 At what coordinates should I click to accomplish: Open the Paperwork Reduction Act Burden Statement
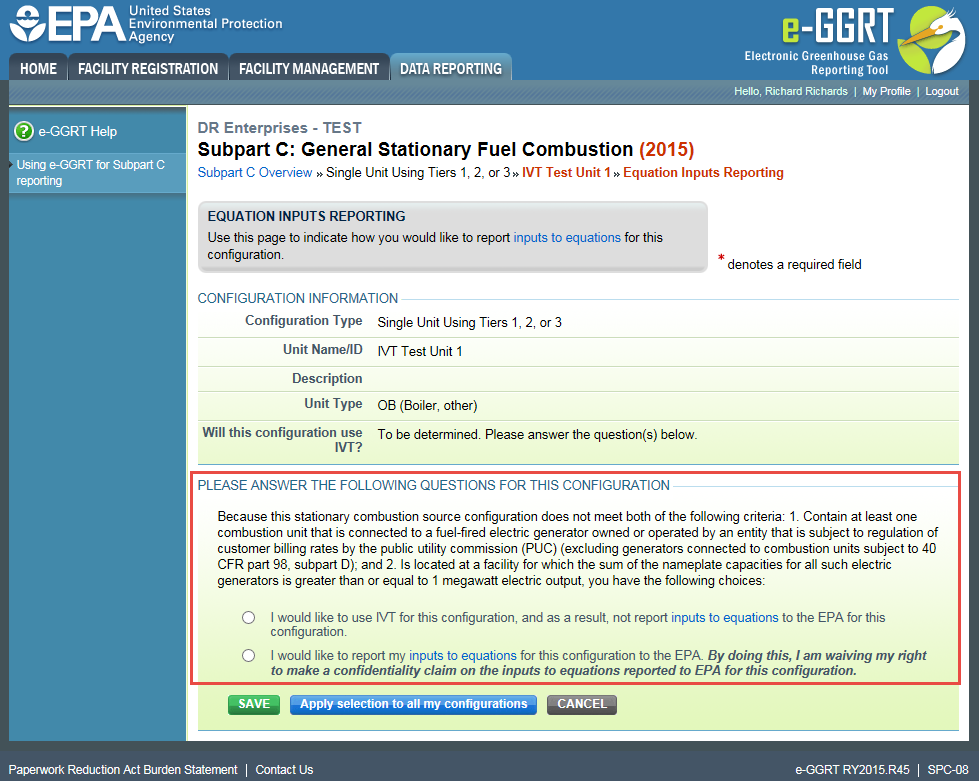pyautogui.click(x=123, y=770)
